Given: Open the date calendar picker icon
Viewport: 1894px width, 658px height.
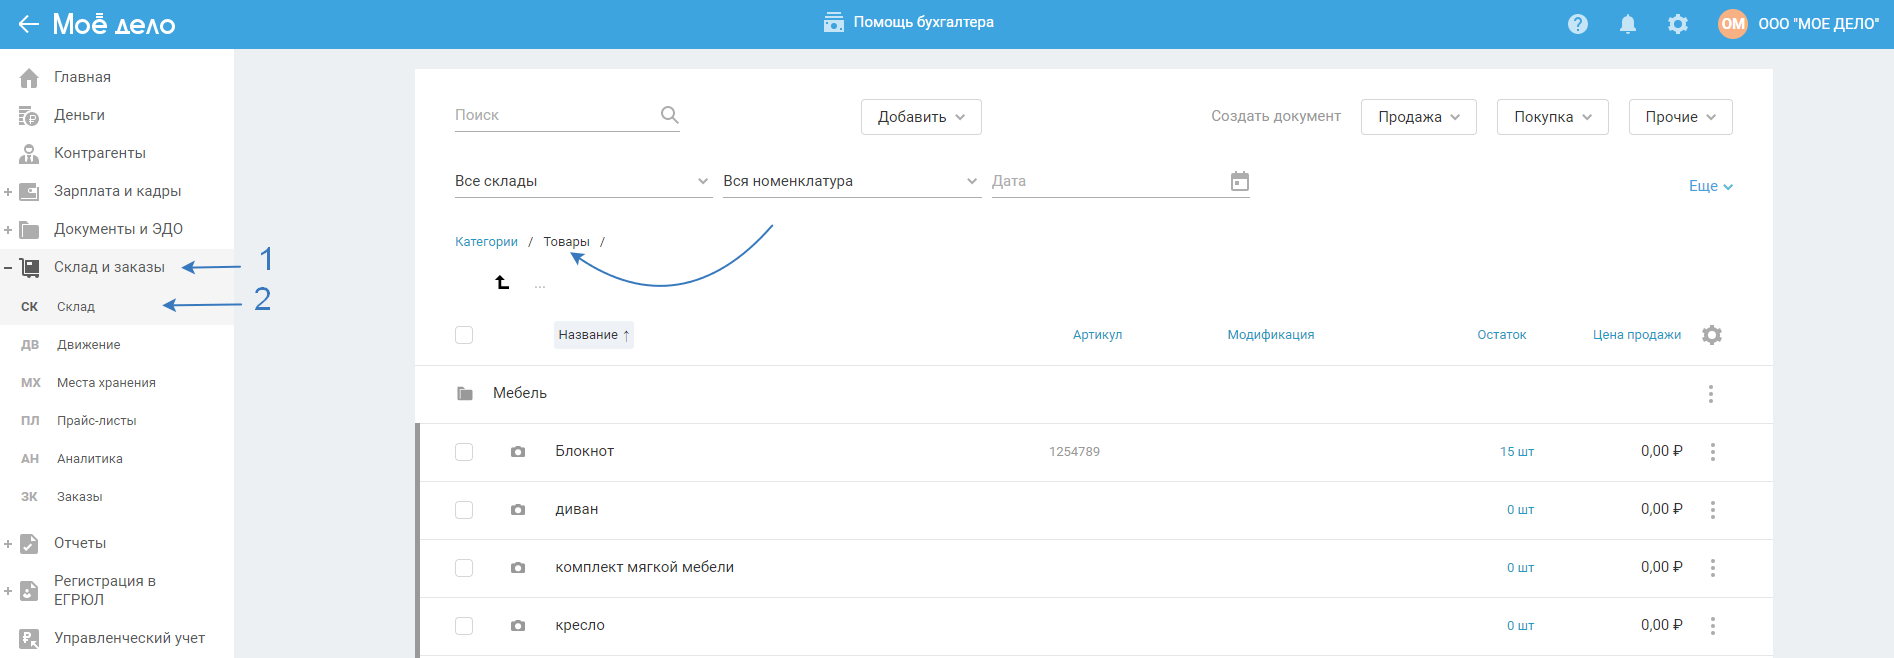Looking at the screenshot, I should click(1239, 181).
